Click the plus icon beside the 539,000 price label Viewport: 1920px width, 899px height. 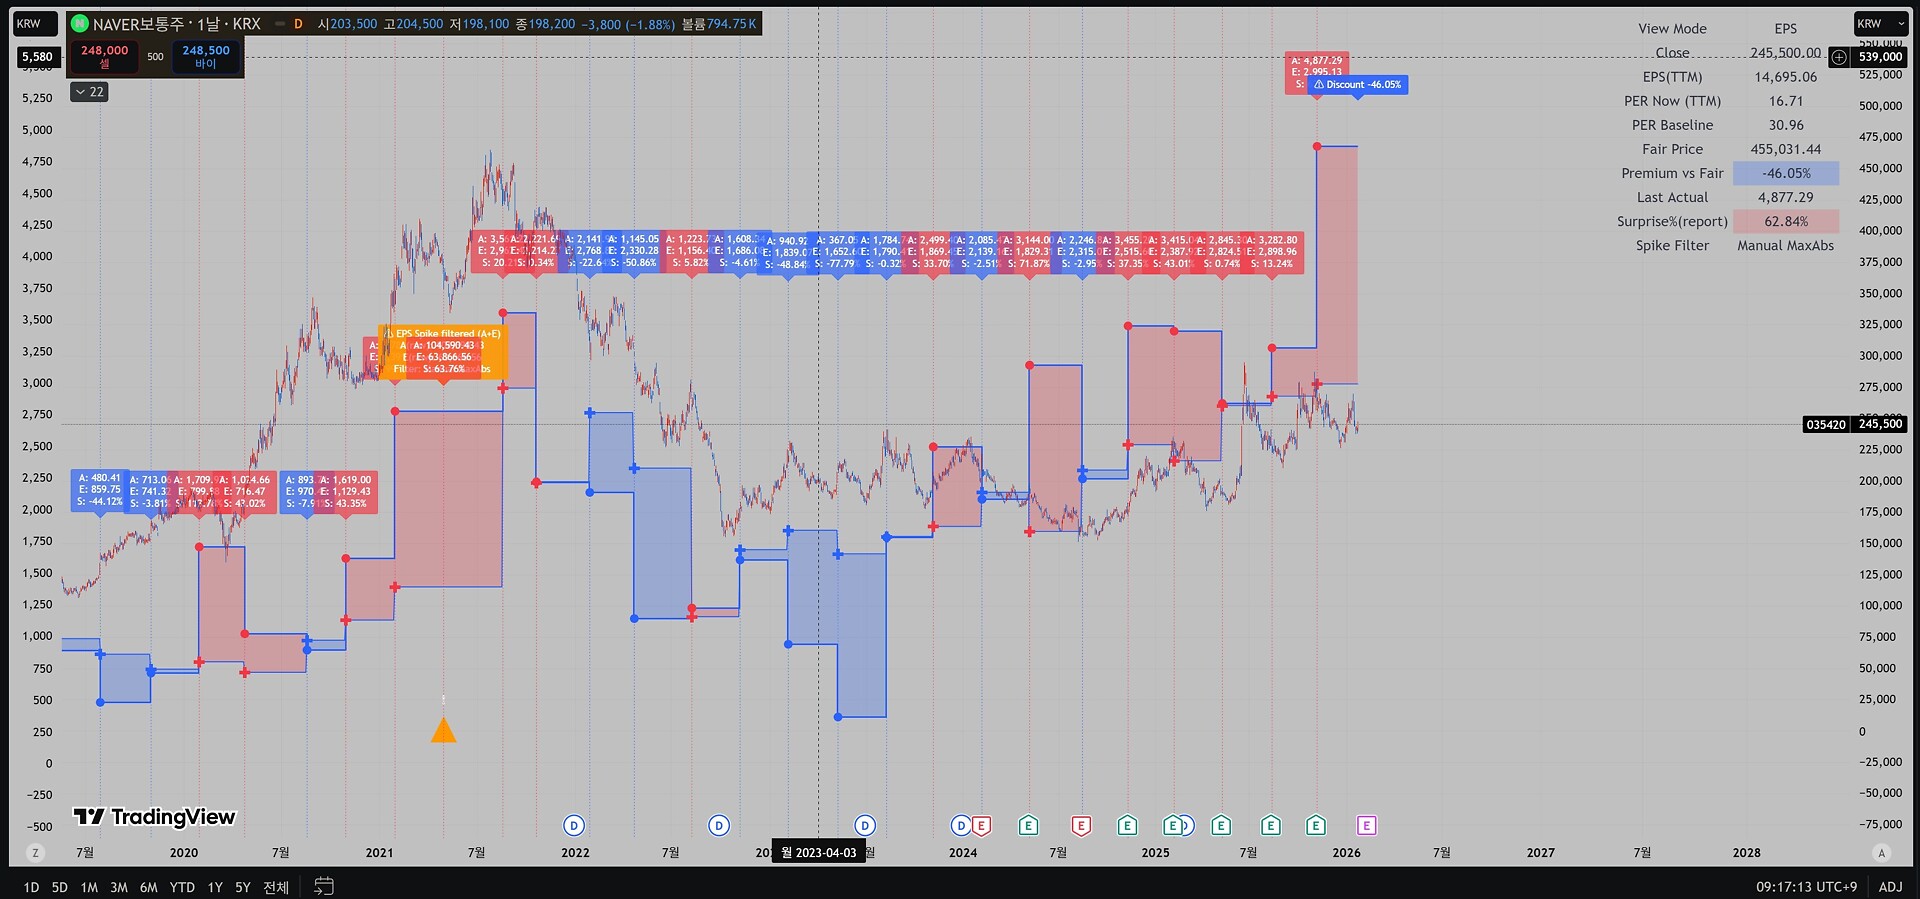1839,57
